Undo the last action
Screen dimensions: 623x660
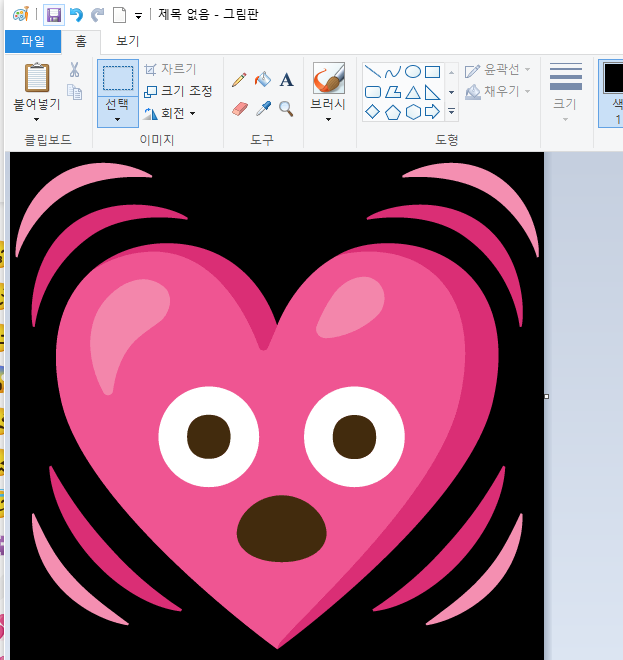pos(76,15)
